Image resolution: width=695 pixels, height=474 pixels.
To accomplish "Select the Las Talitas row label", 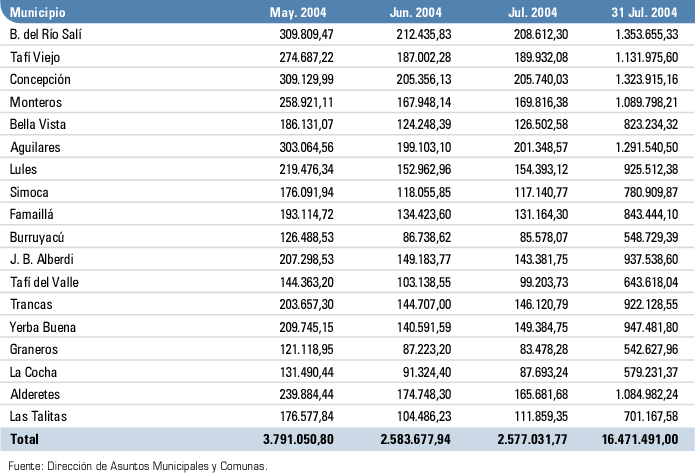I will click(x=35, y=415).
